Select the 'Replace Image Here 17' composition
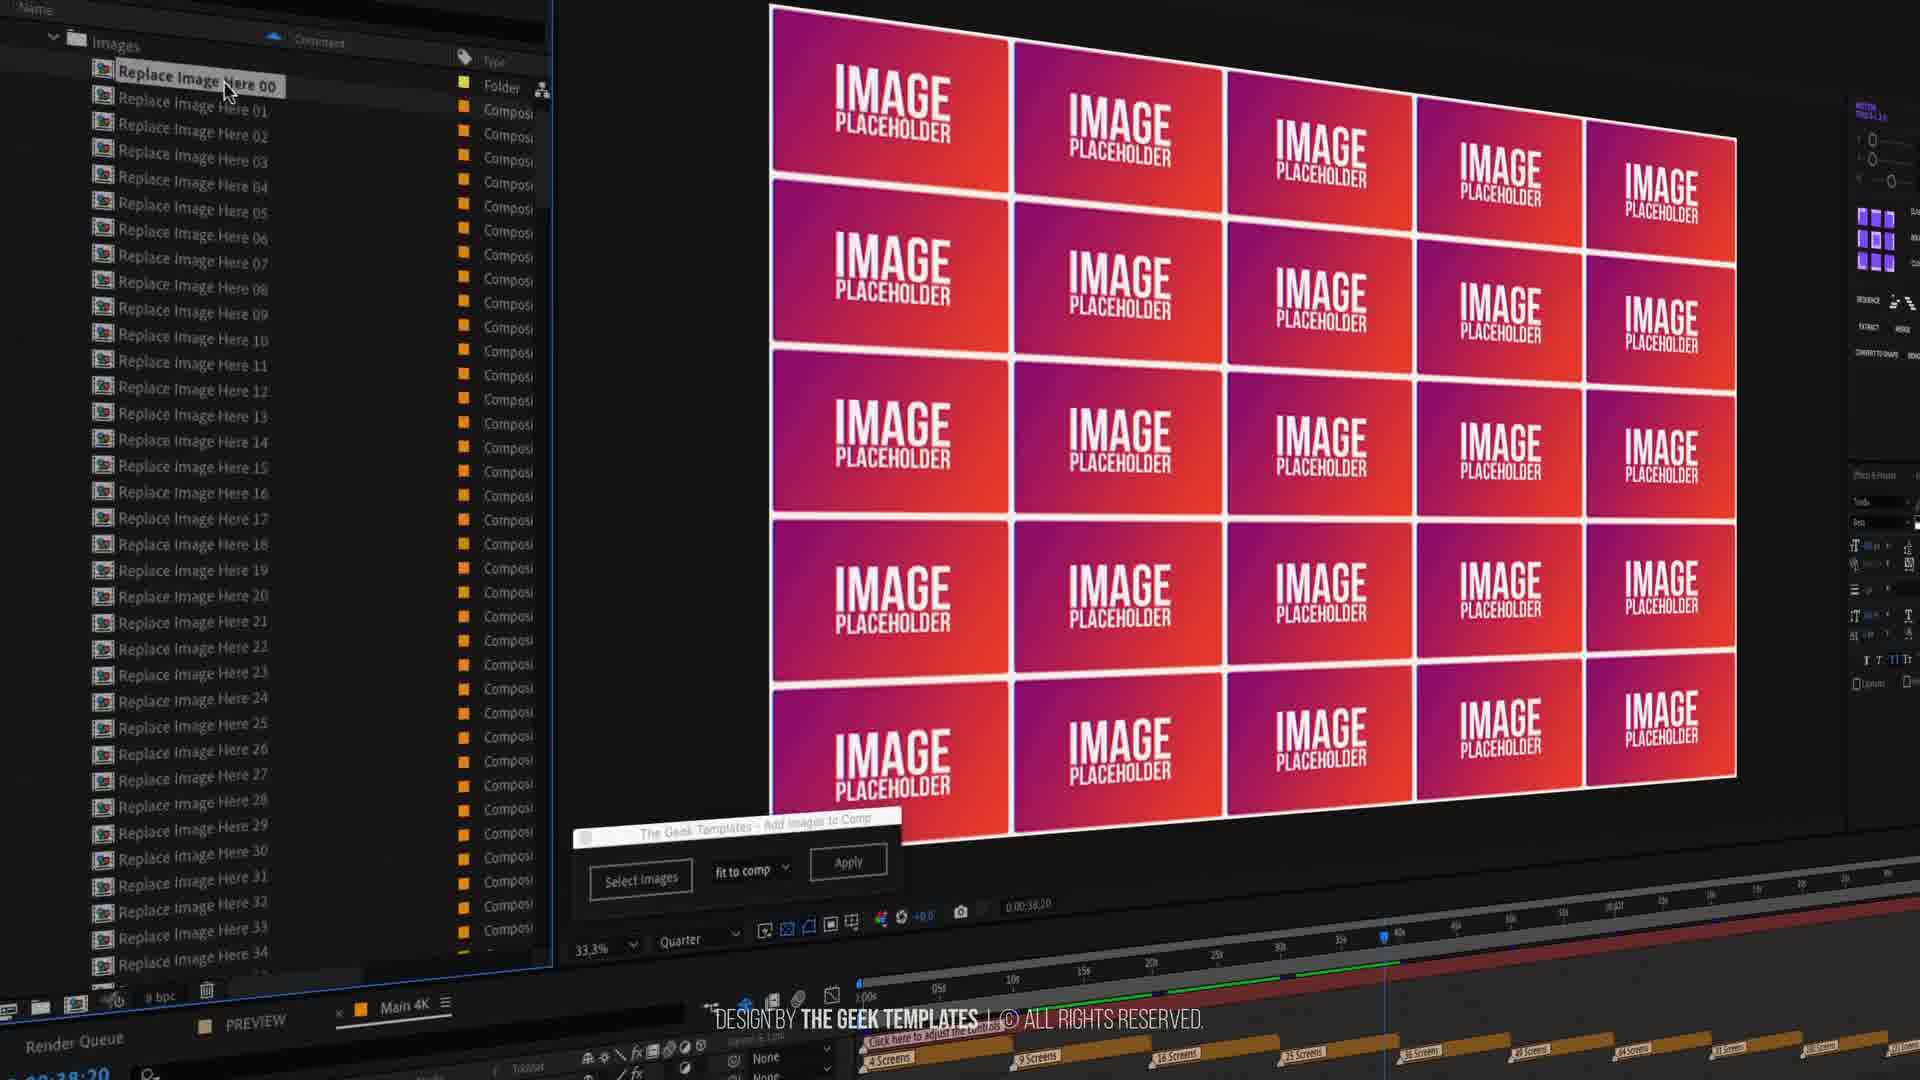This screenshot has width=1920, height=1080. (193, 518)
